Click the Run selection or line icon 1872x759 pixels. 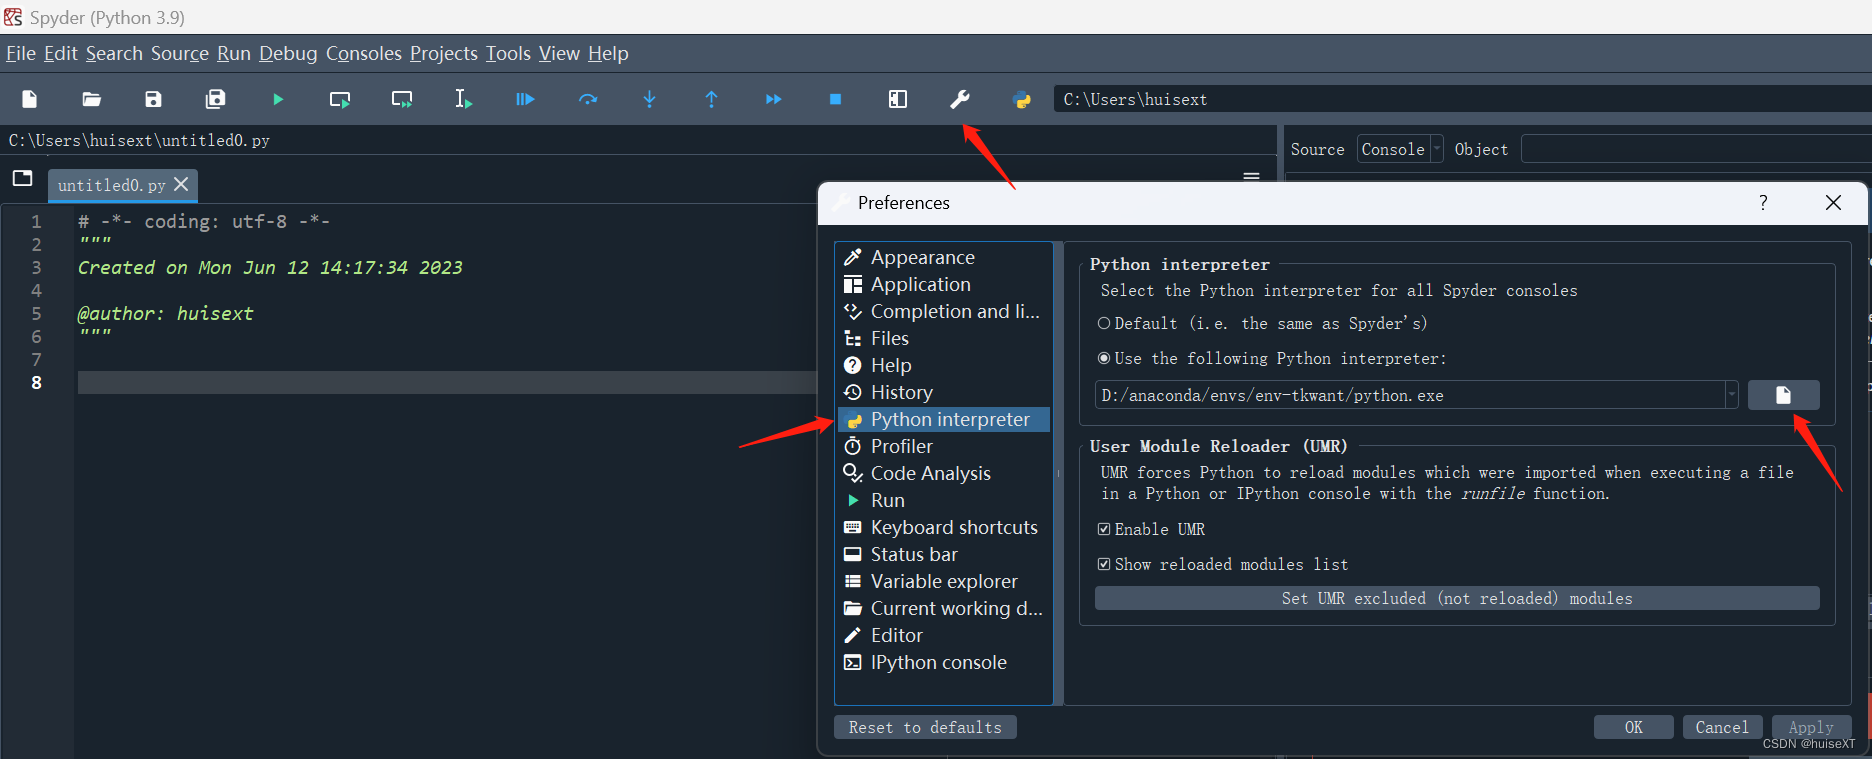pyautogui.click(x=463, y=99)
